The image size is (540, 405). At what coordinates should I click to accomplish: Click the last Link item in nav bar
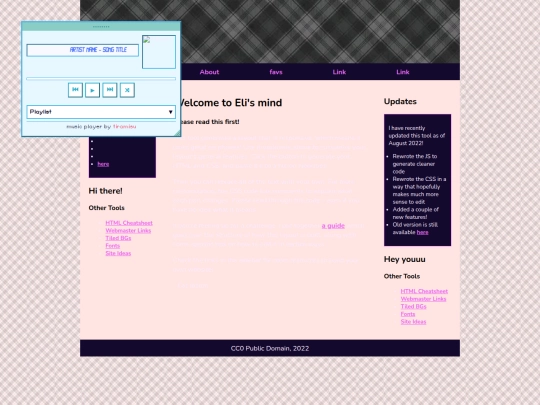pos(403,72)
